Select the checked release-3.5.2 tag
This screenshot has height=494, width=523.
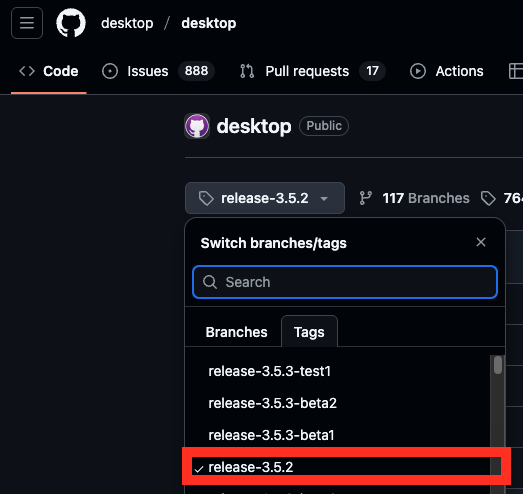click(341, 467)
